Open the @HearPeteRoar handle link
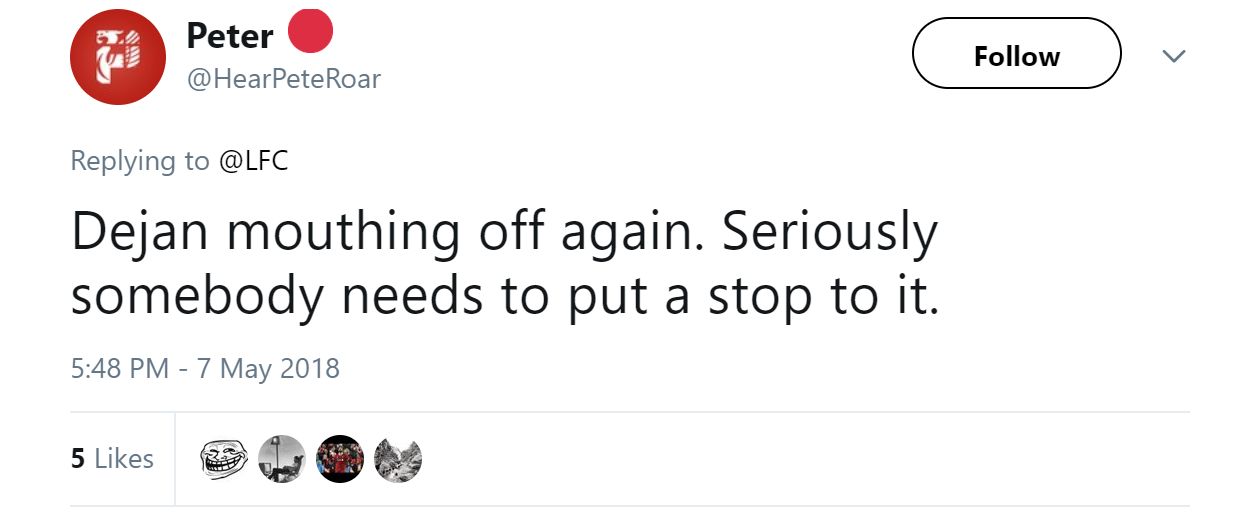Screen dimensions: 1256x524 click(x=283, y=79)
